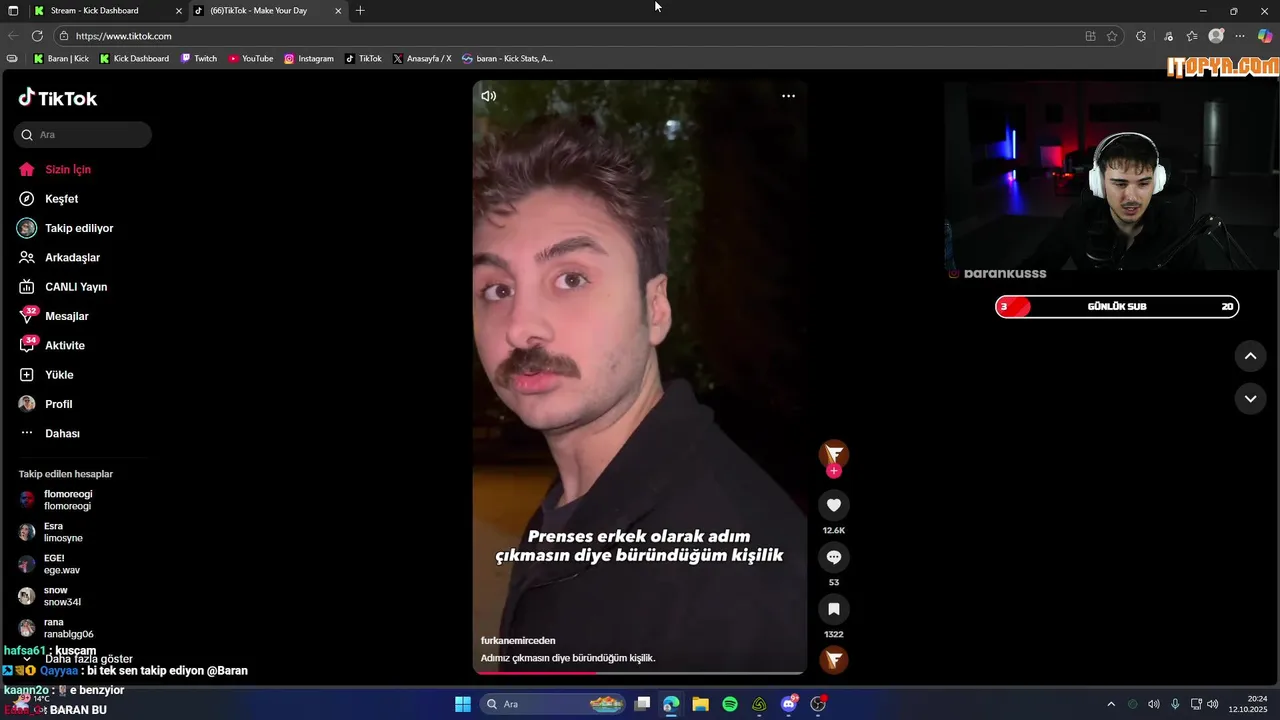Screen dimensions: 1280x720
Task: Close the TikTok browser tab
Action: 338,11
